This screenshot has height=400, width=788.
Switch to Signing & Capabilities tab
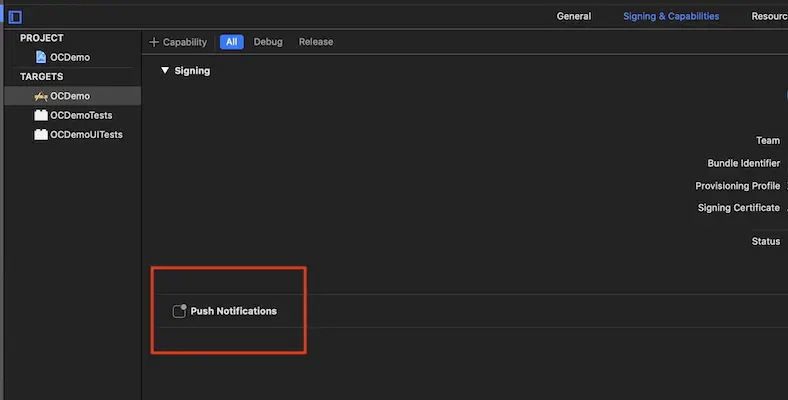click(671, 16)
